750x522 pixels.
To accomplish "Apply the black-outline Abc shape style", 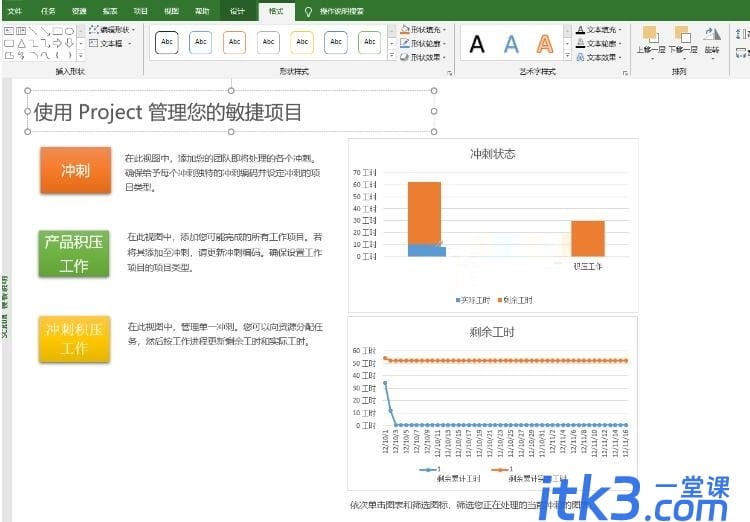I will (167, 42).
